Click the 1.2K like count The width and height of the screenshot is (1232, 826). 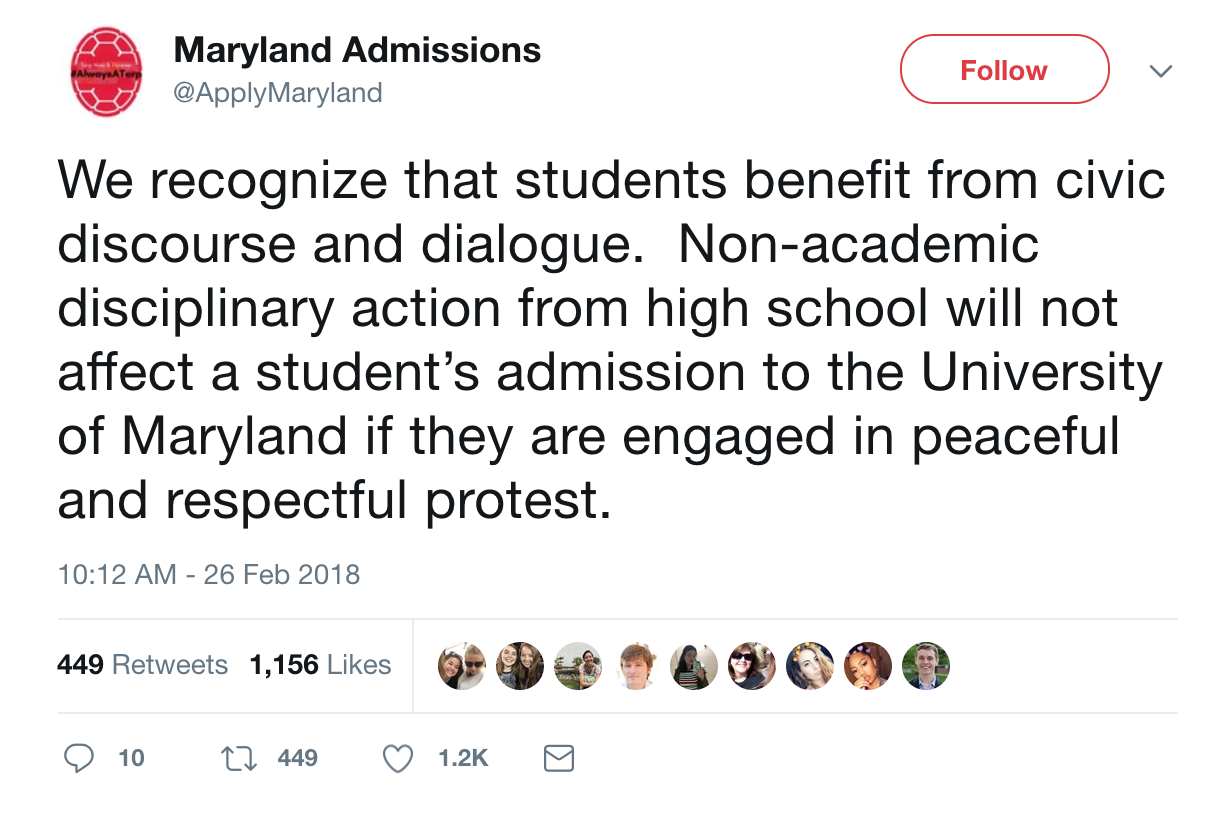pos(463,759)
